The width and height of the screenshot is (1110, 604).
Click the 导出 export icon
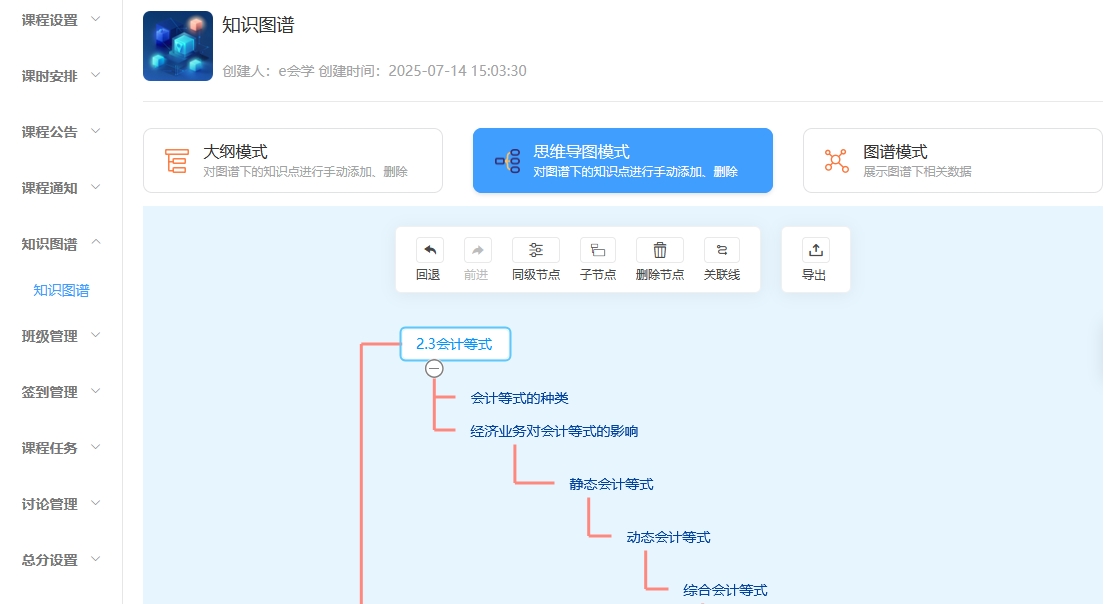click(815, 250)
